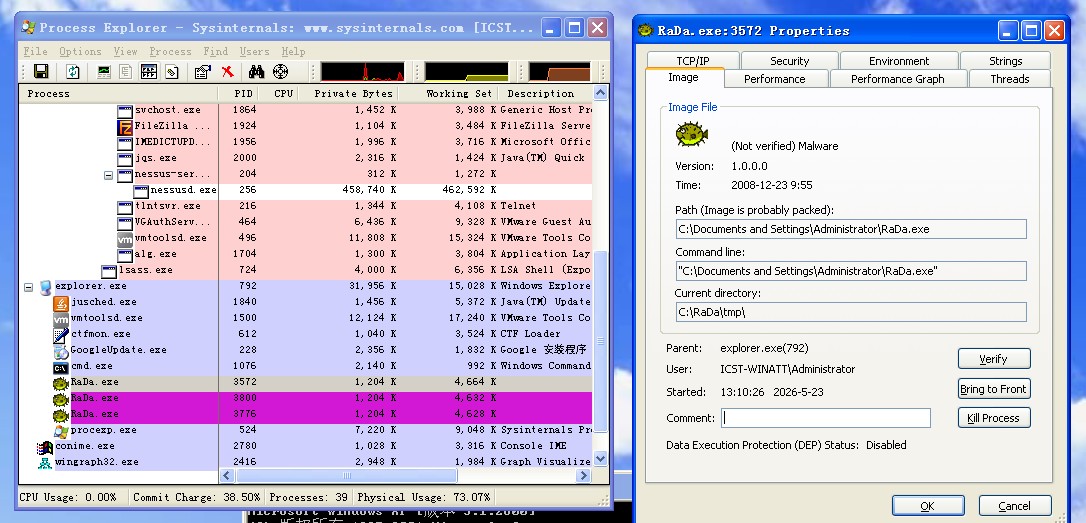Viewport: 1086px width, 523px height.
Task: Click the crosshair Find Window's Process icon
Action: click(x=281, y=71)
